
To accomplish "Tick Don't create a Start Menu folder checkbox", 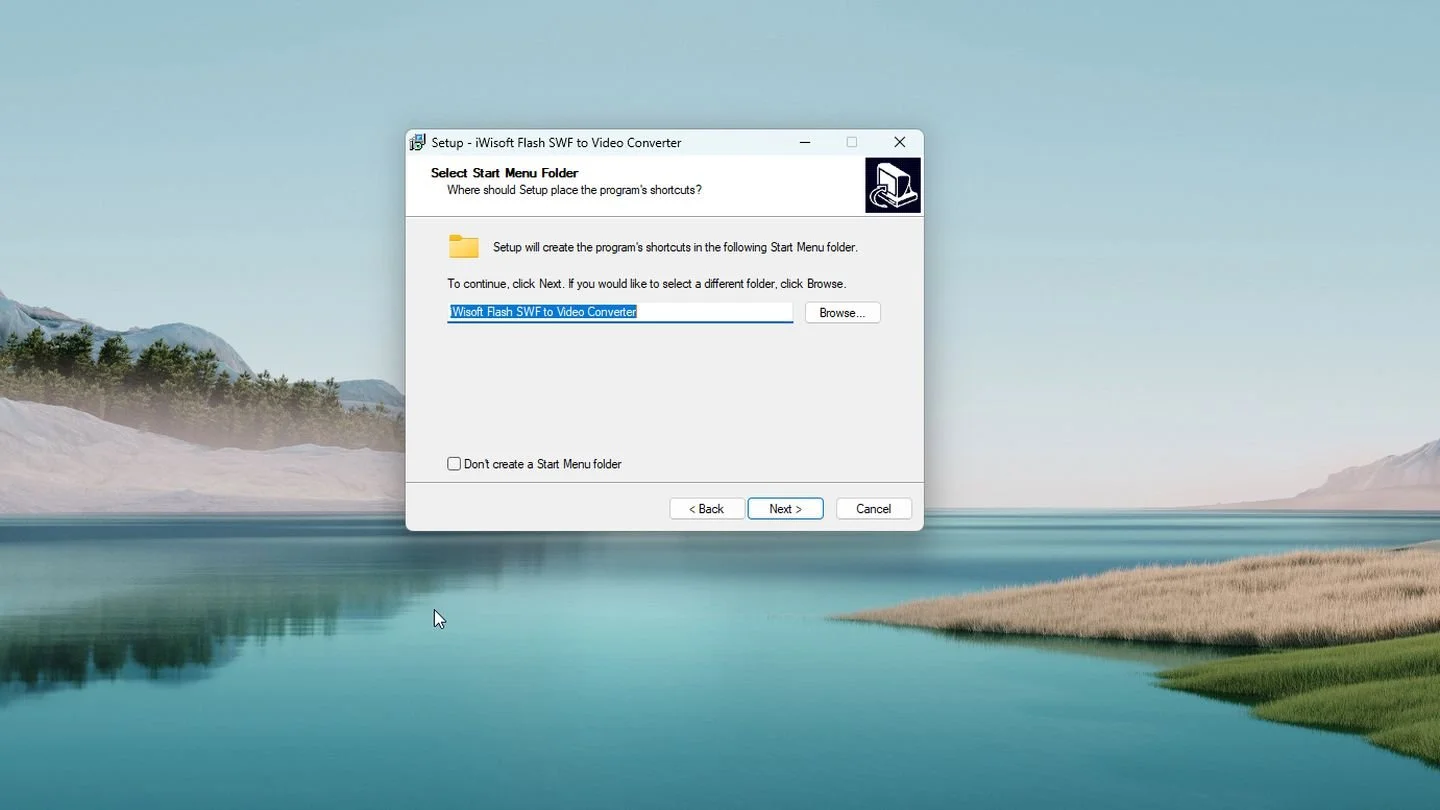I will (x=454, y=464).
